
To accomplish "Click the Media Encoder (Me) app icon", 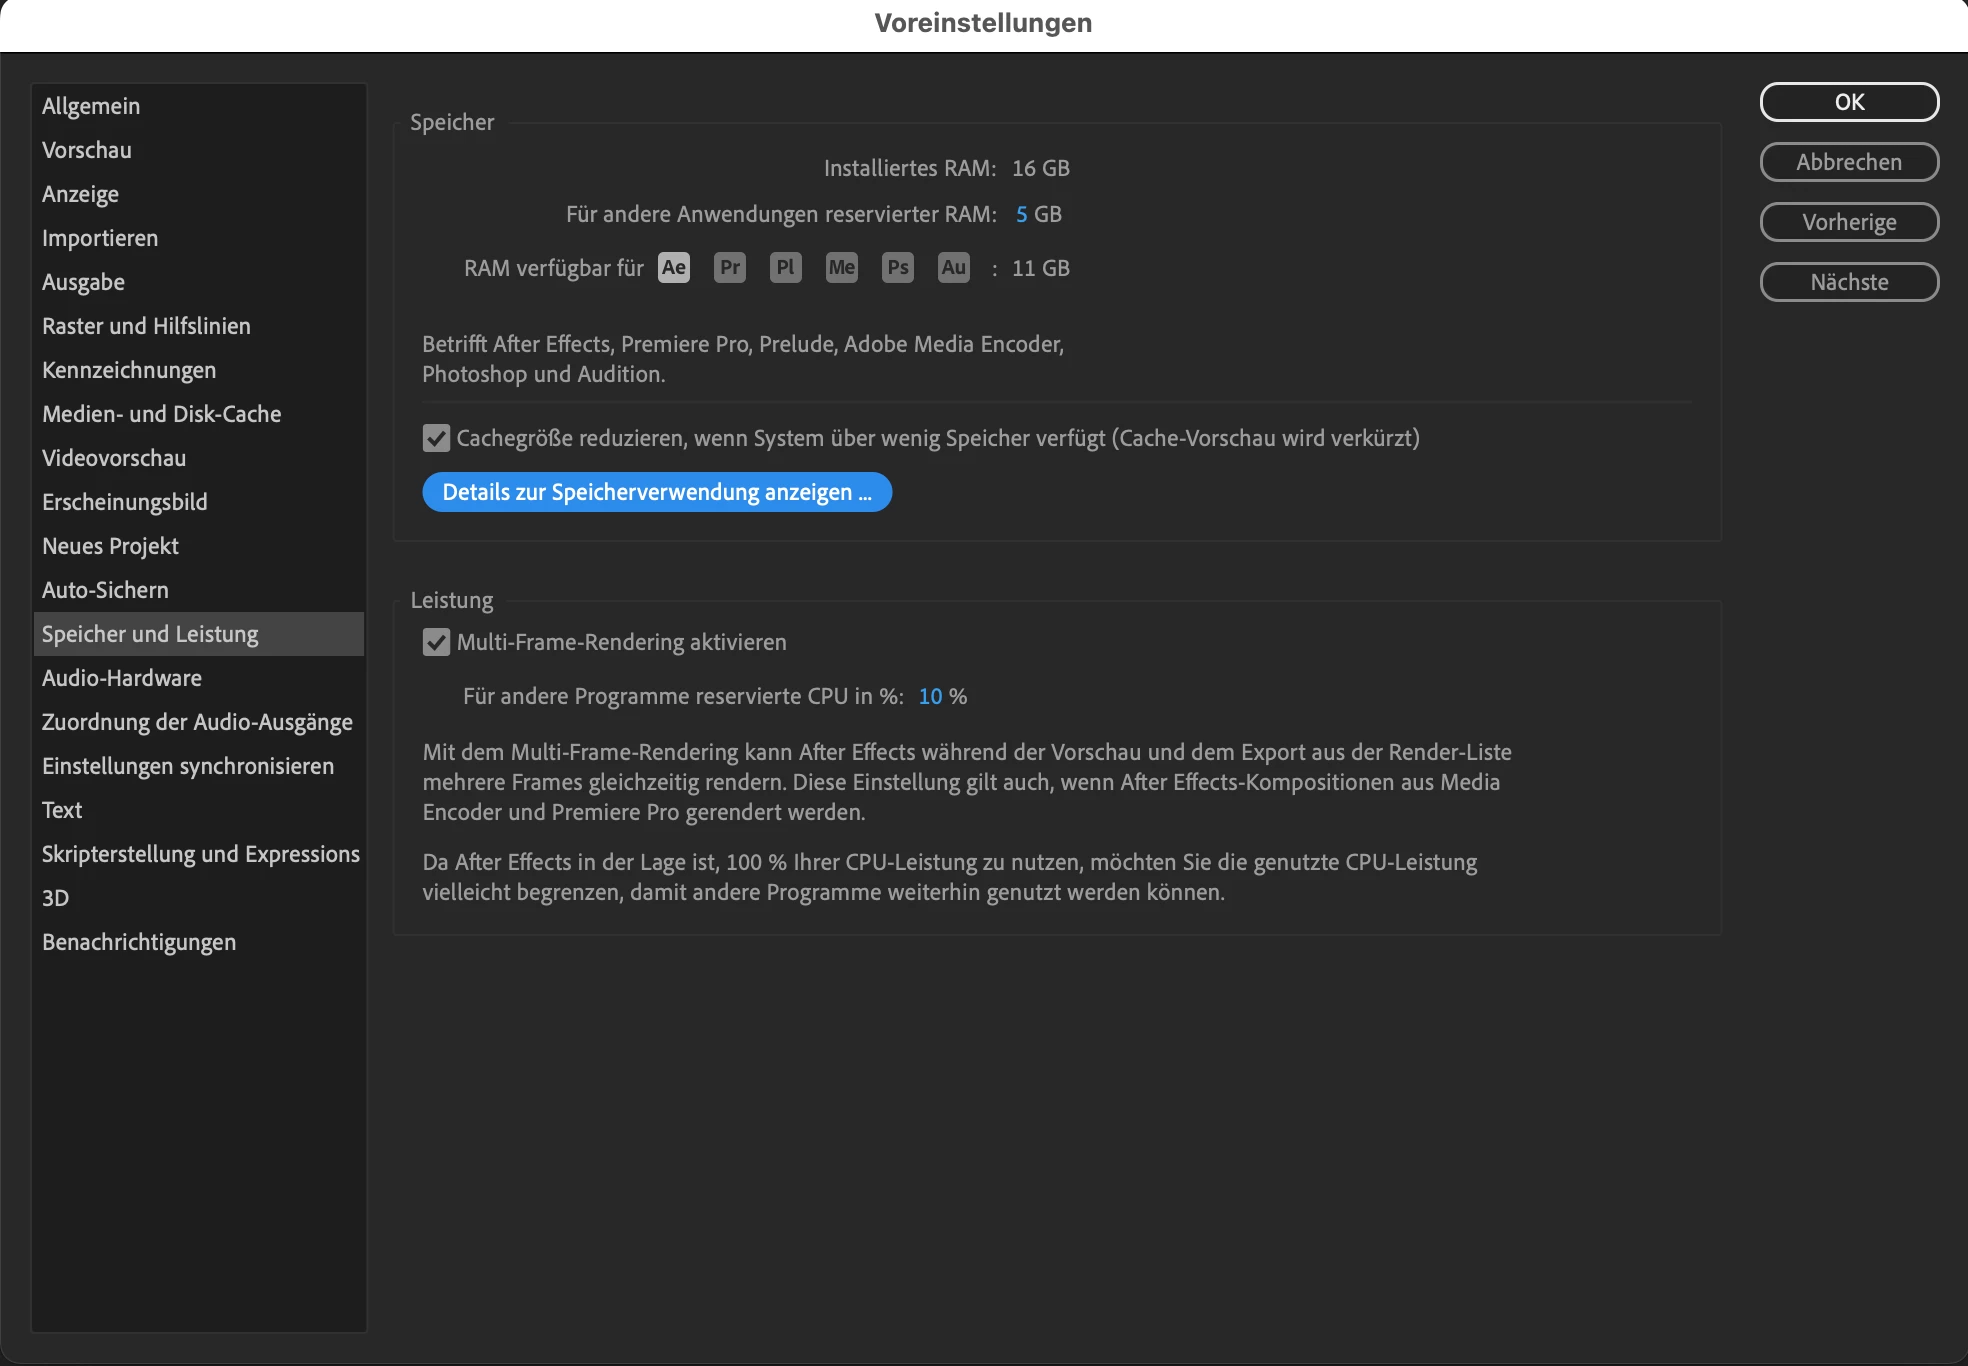I will 842,268.
